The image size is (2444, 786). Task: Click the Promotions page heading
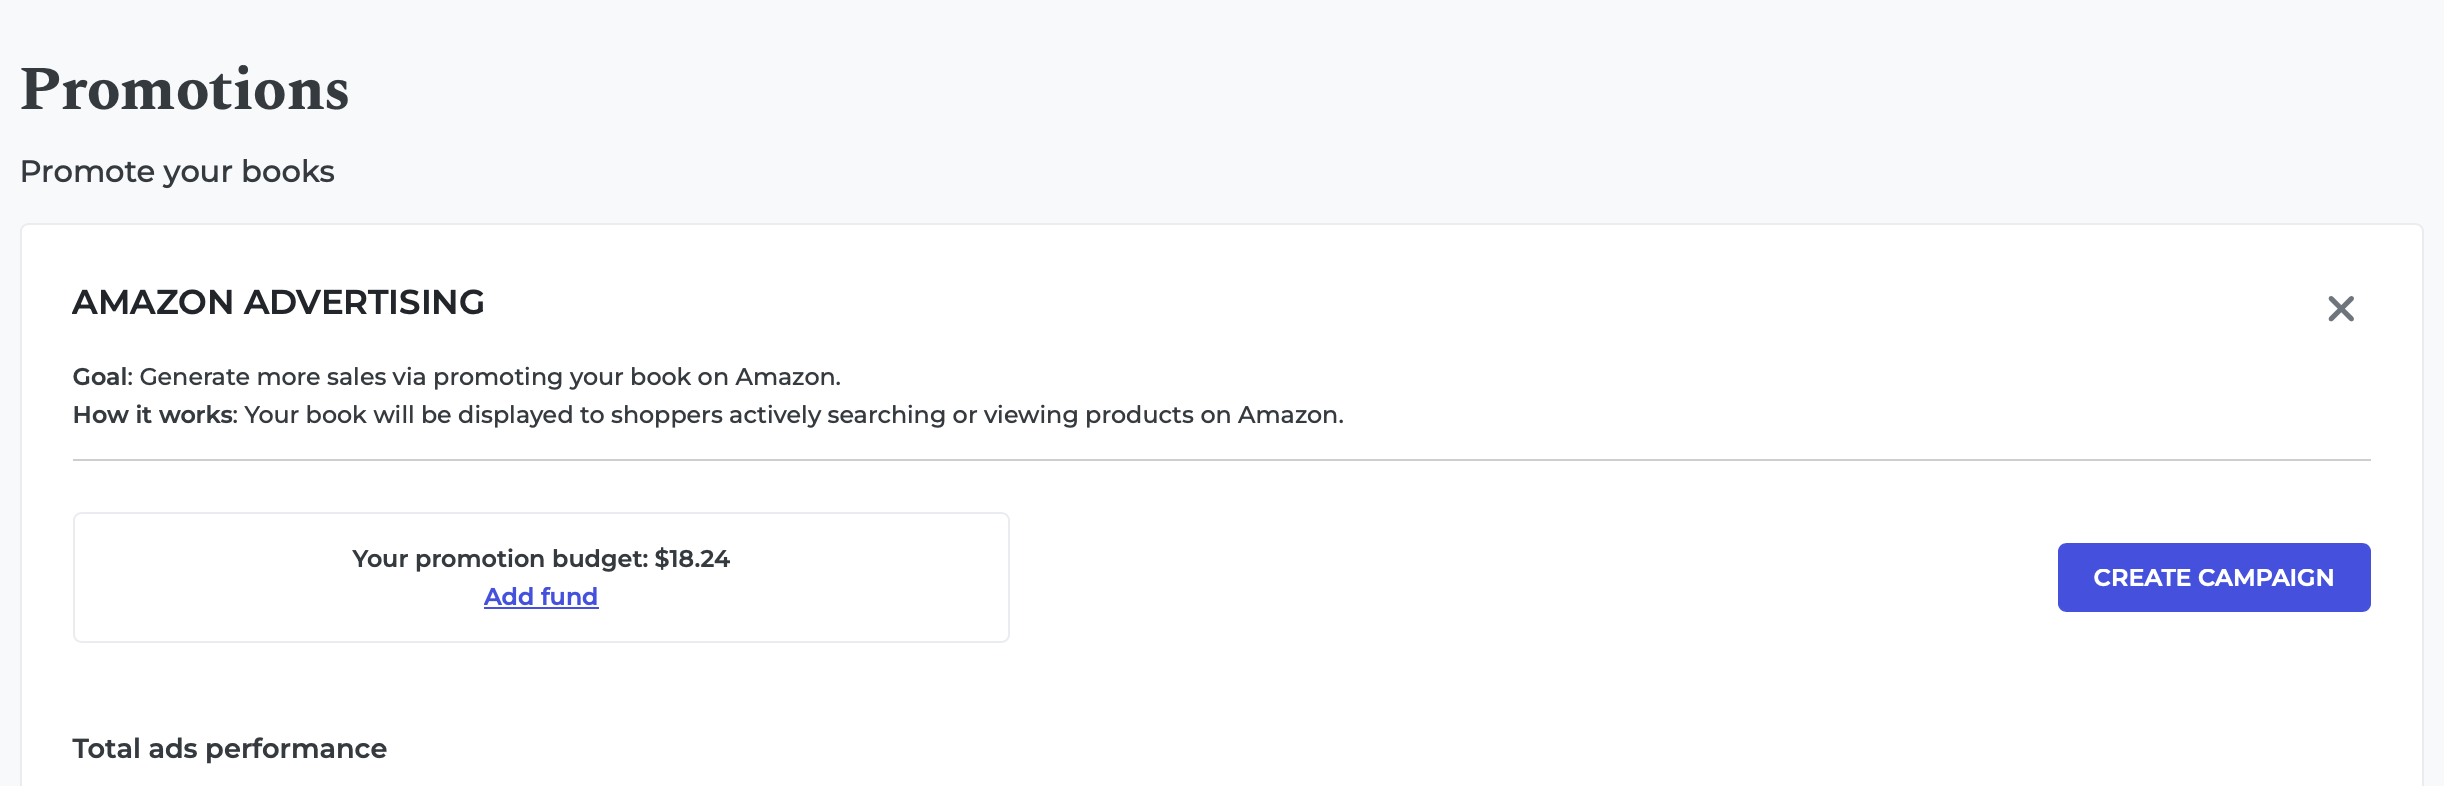185,90
